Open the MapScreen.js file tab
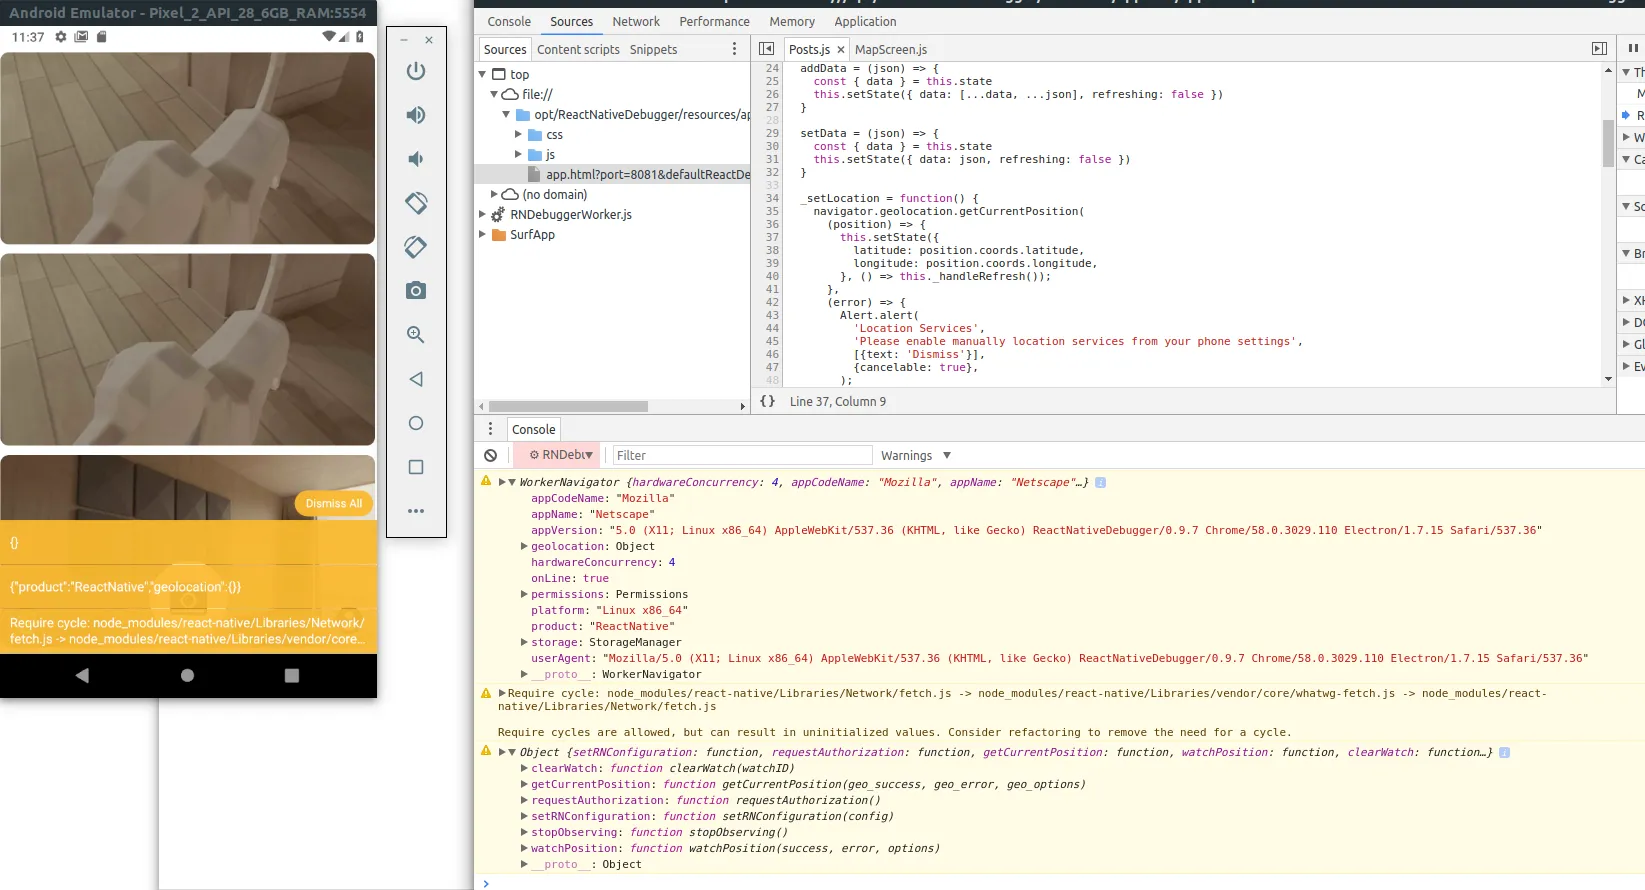The height and width of the screenshot is (890, 1645). 890,49
